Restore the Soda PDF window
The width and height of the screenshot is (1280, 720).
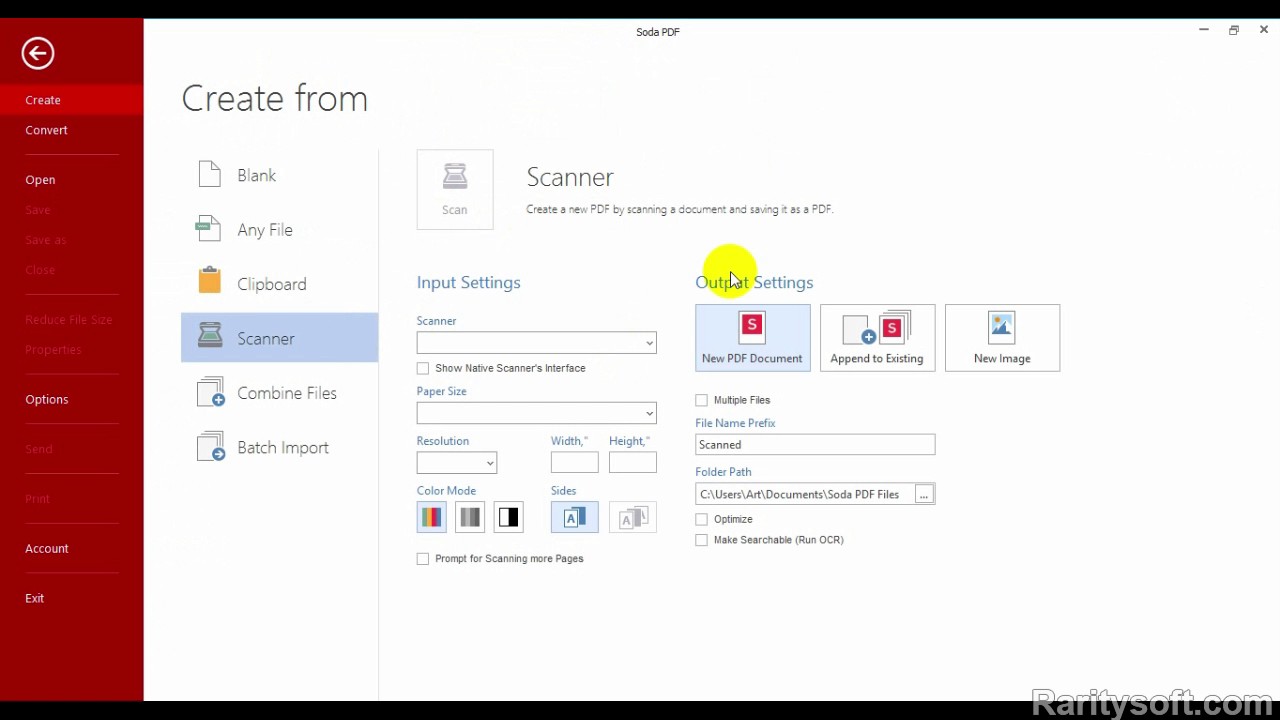coord(1234,30)
